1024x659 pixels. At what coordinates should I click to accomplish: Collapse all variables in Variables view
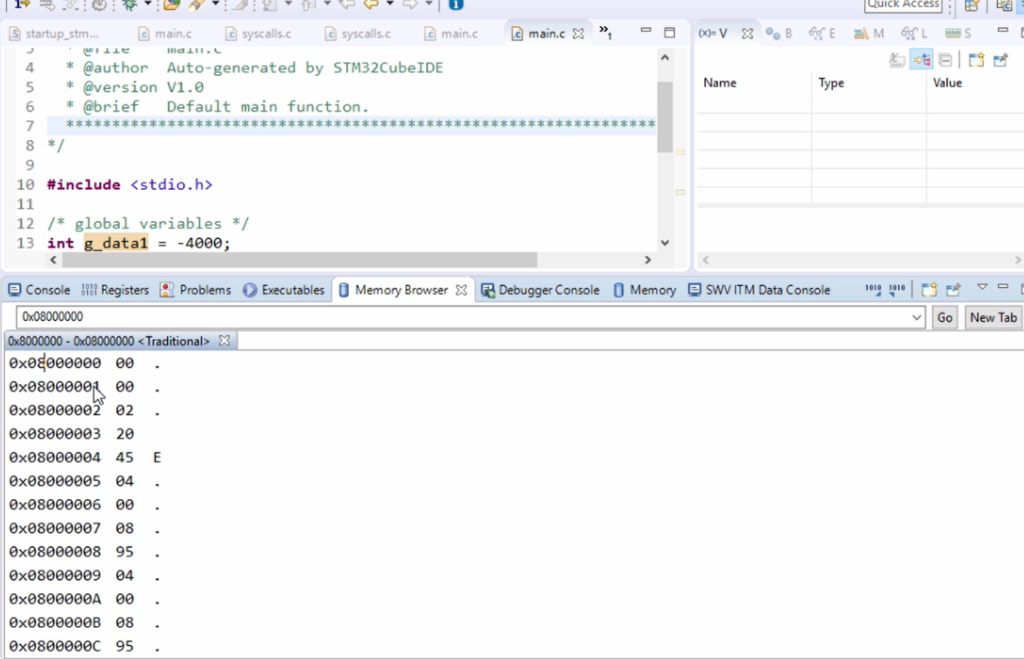point(945,60)
